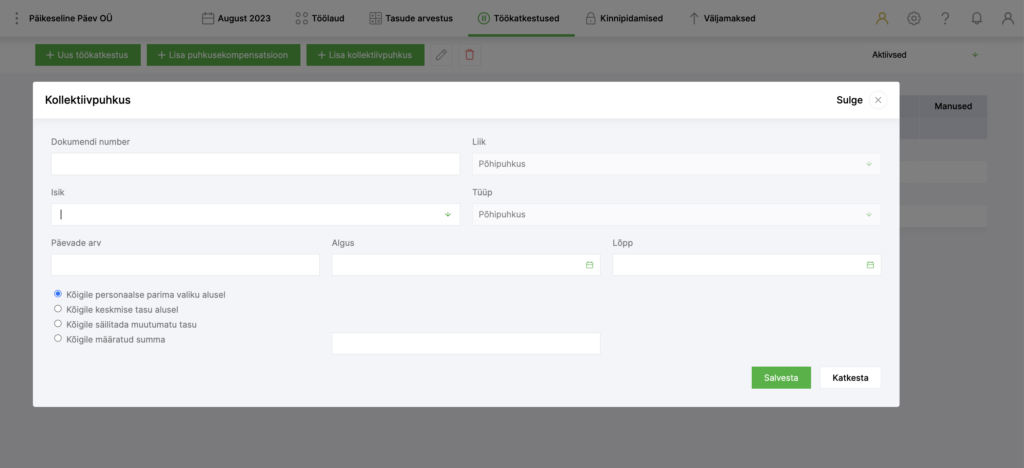Click Lisa puhkusekompensatsioon button
1024x468 pixels.
point(223,55)
